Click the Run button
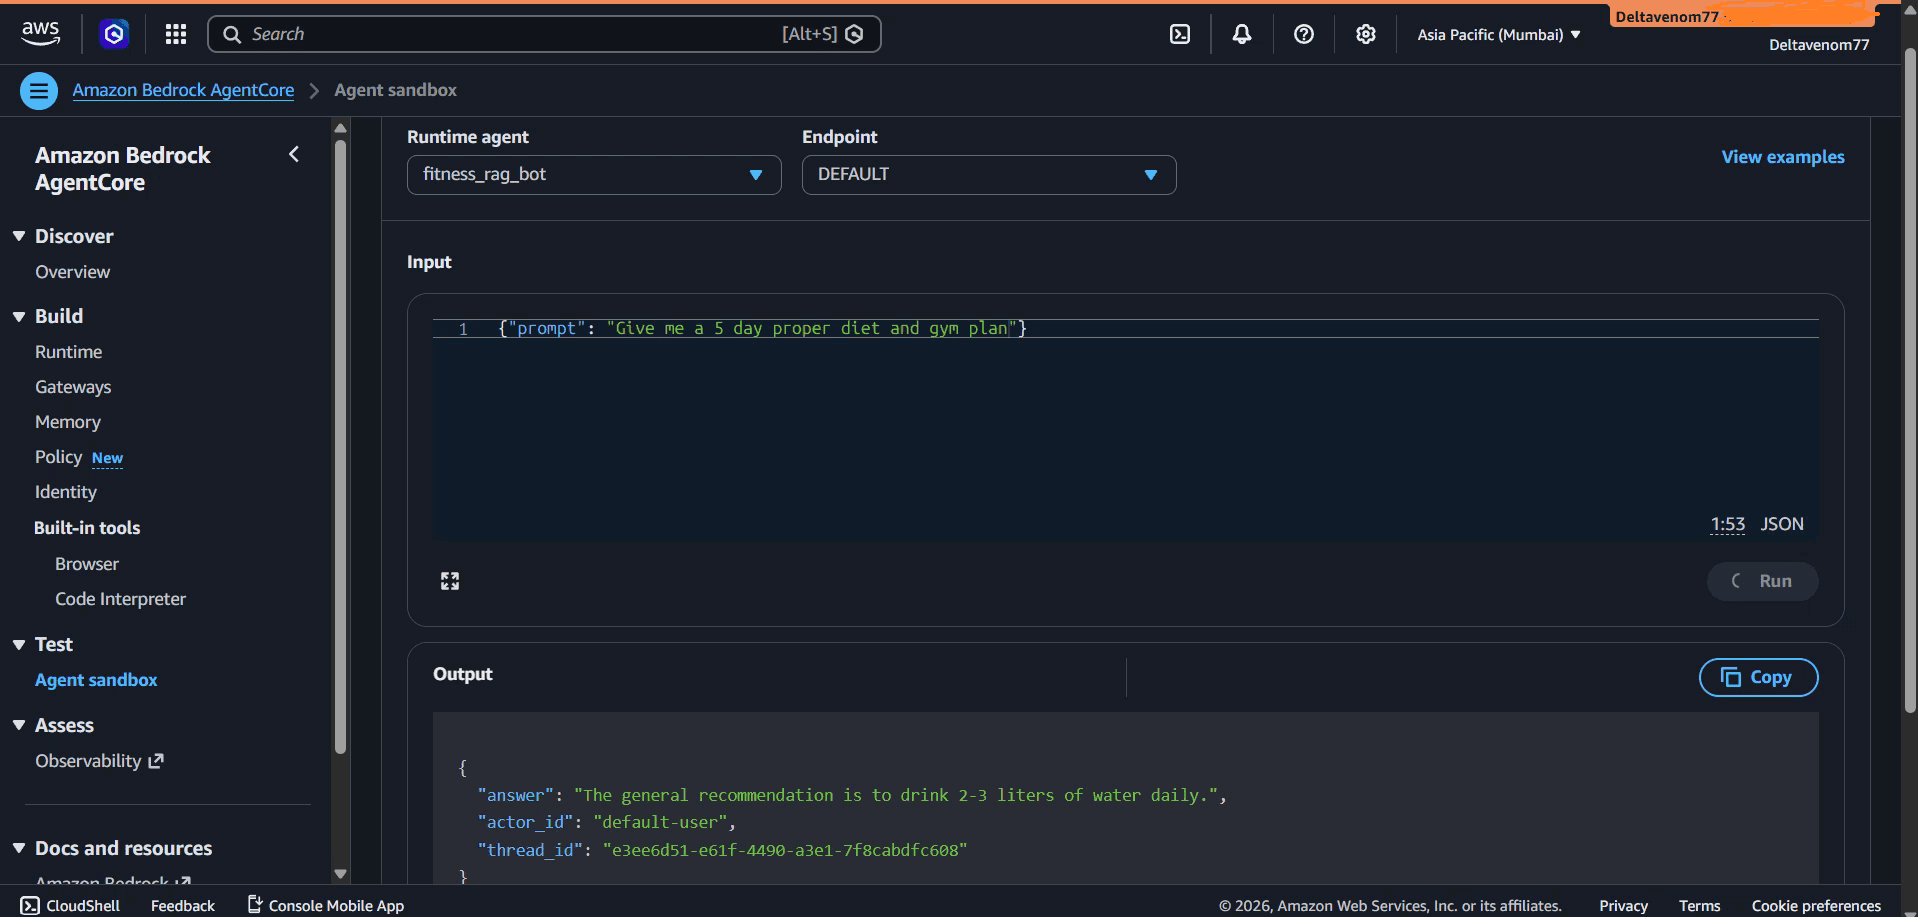 pyautogui.click(x=1762, y=581)
